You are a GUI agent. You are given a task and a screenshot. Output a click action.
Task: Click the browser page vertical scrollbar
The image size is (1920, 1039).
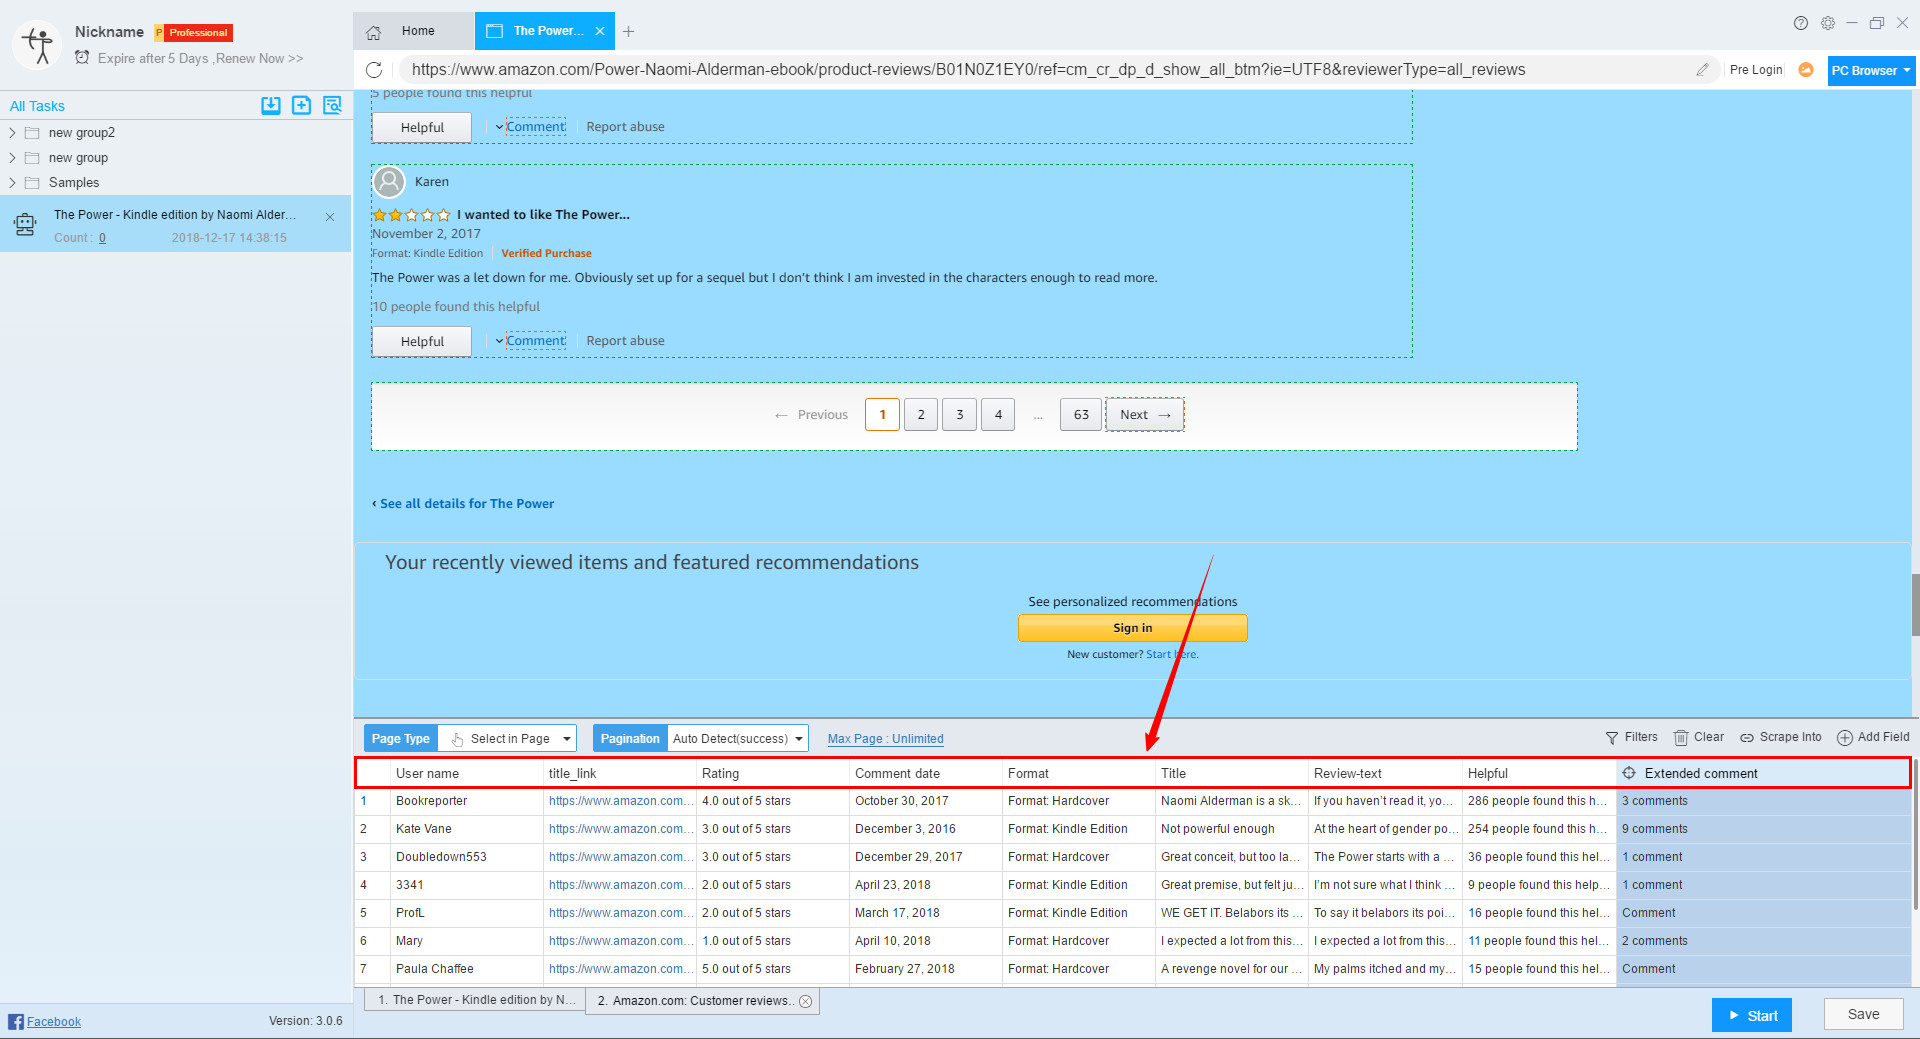coord(1915,604)
